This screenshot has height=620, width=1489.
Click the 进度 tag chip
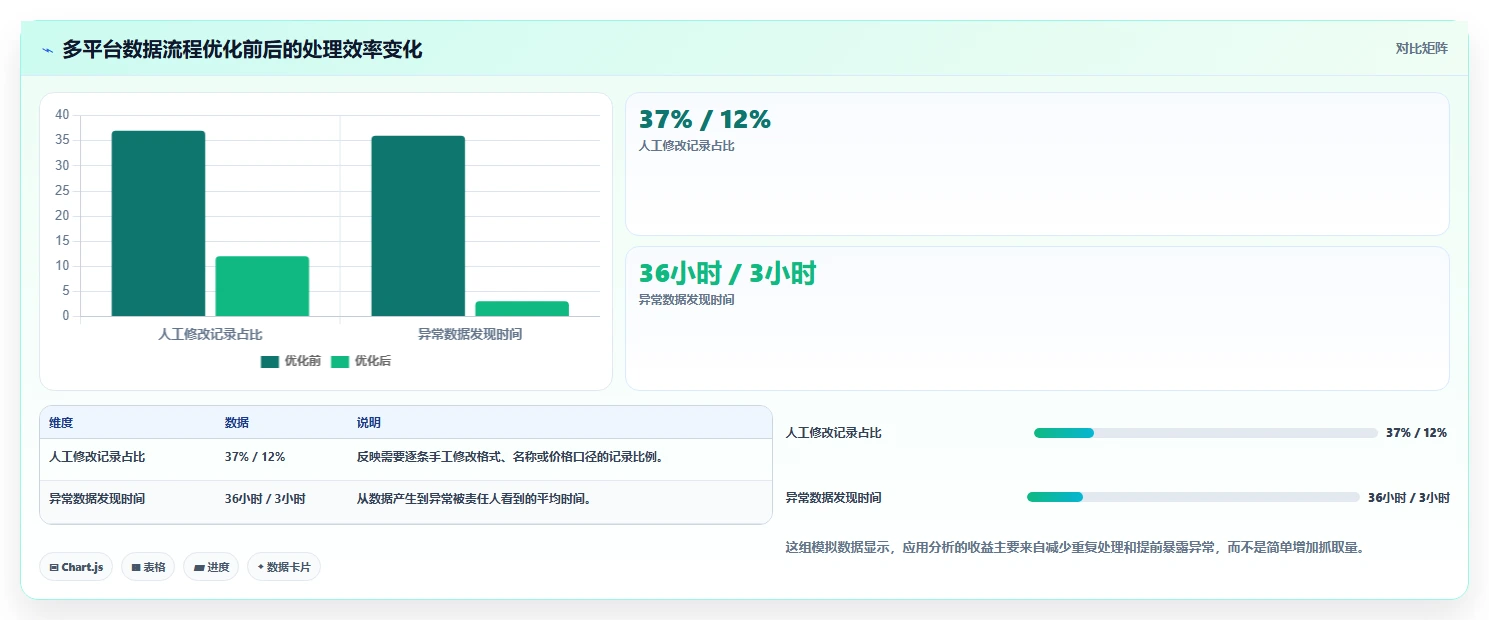[211, 567]
